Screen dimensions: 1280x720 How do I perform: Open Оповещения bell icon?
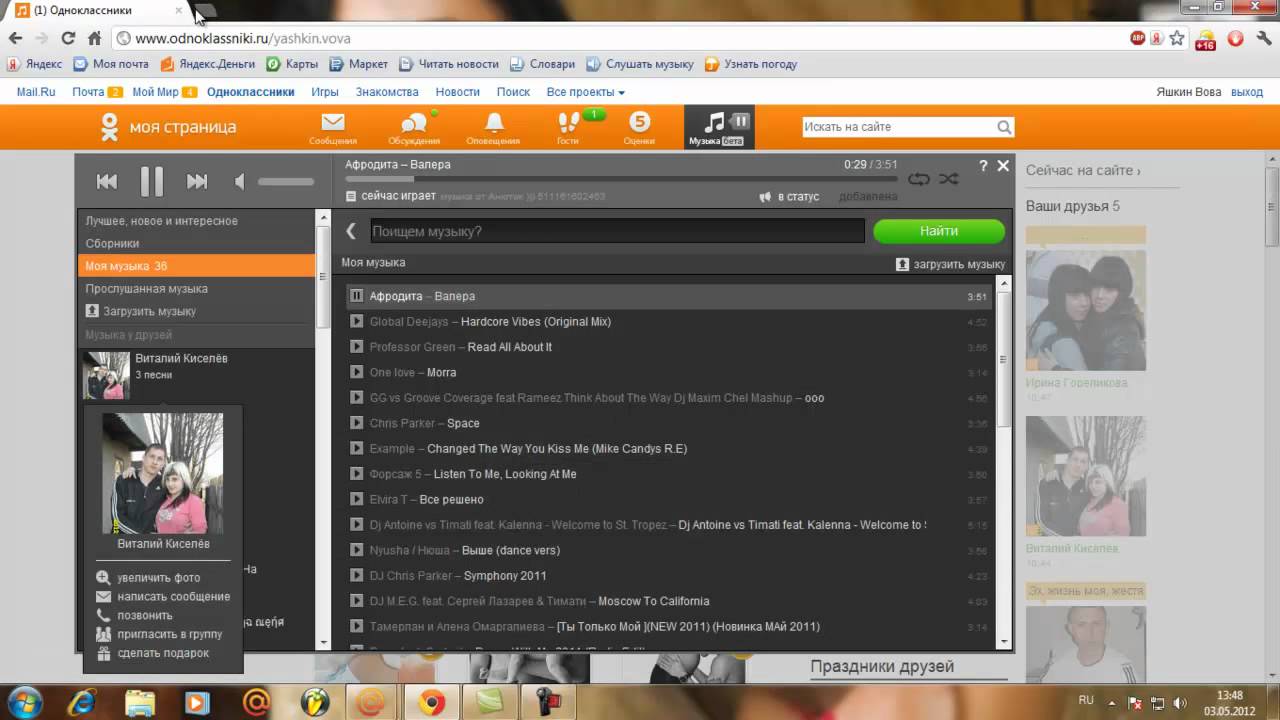click(493, 128)
